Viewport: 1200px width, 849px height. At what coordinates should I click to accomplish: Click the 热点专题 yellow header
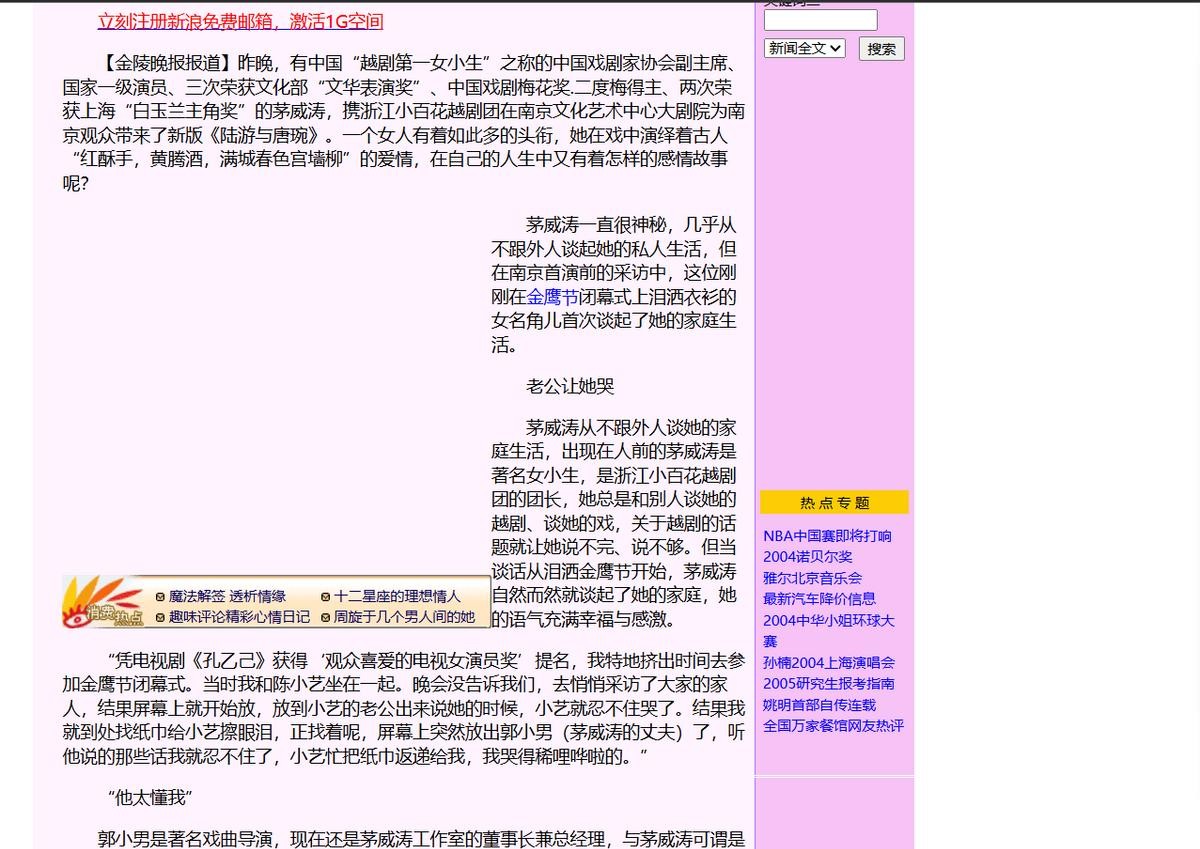tap(834, 502)
